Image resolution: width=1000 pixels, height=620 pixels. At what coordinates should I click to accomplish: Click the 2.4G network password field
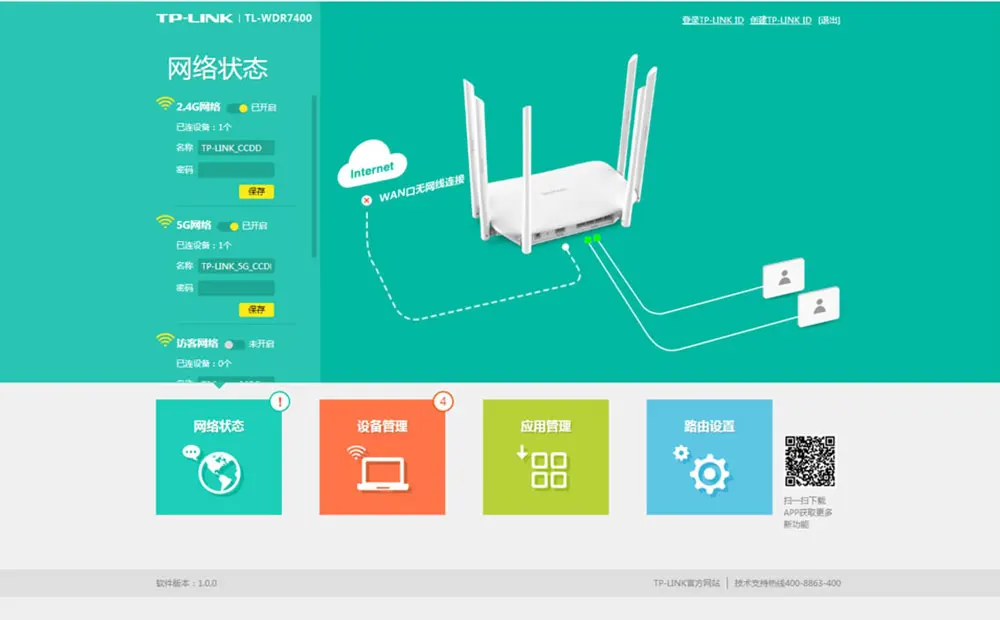click(236, 170)
